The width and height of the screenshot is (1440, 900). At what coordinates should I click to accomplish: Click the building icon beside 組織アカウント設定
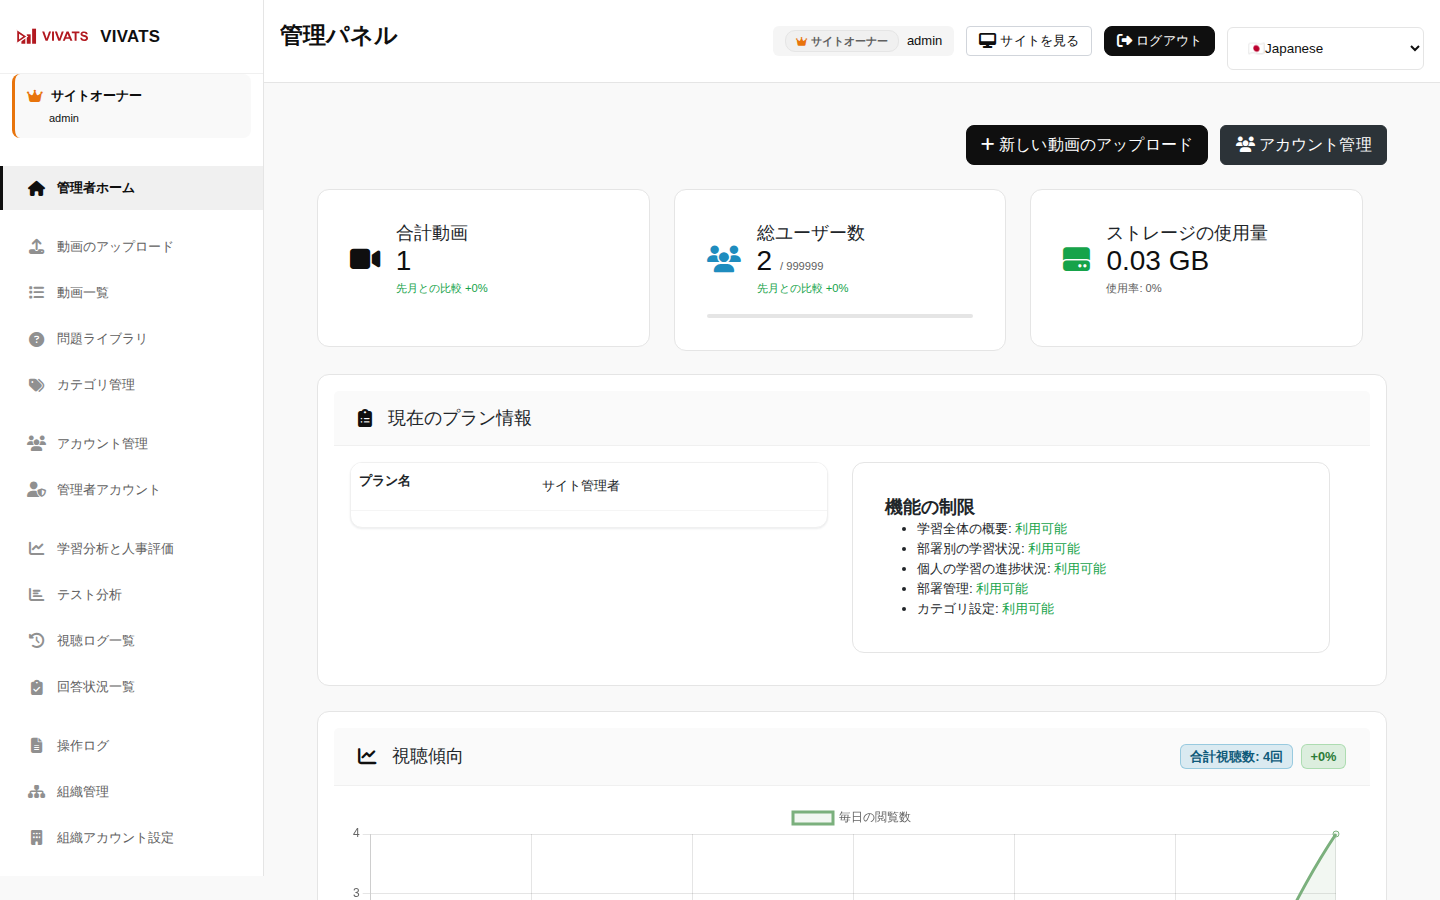pyautogui.click(x=36, y=838)
